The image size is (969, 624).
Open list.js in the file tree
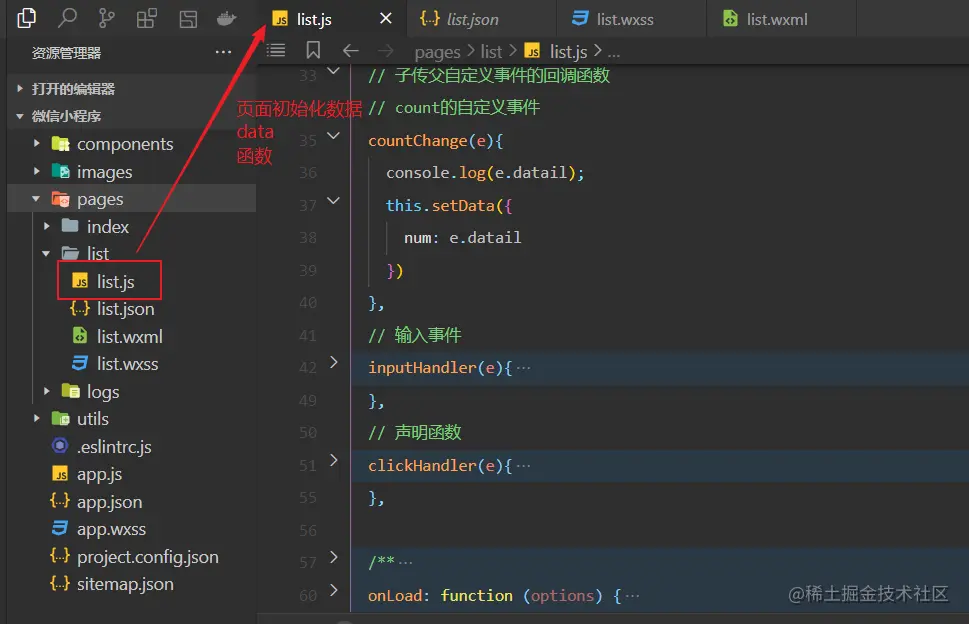115,282
